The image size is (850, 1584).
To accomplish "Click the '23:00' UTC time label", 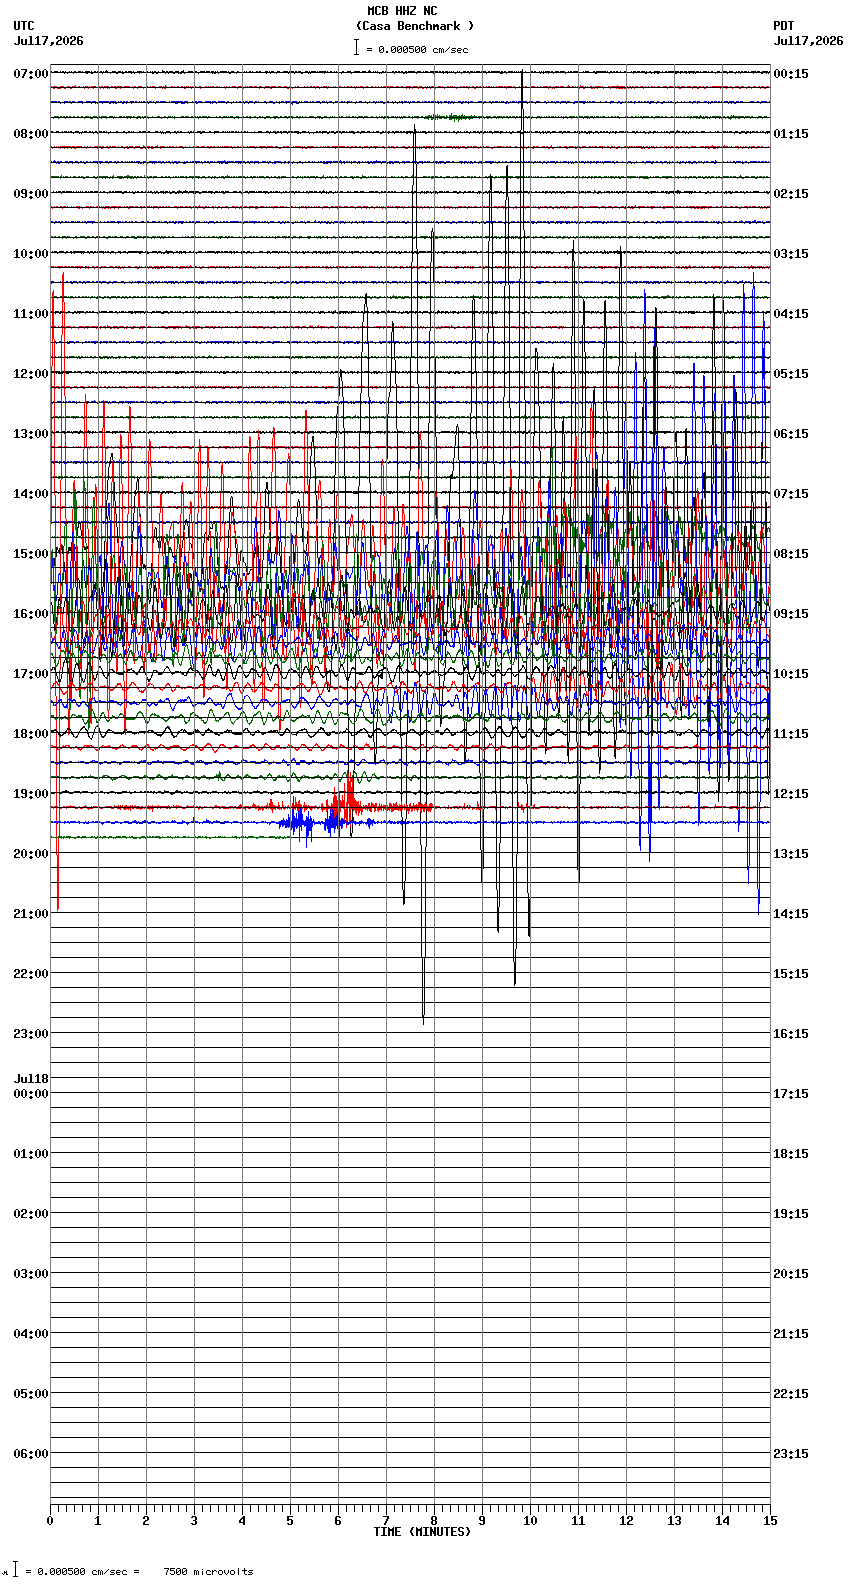I will [31, 1034].
